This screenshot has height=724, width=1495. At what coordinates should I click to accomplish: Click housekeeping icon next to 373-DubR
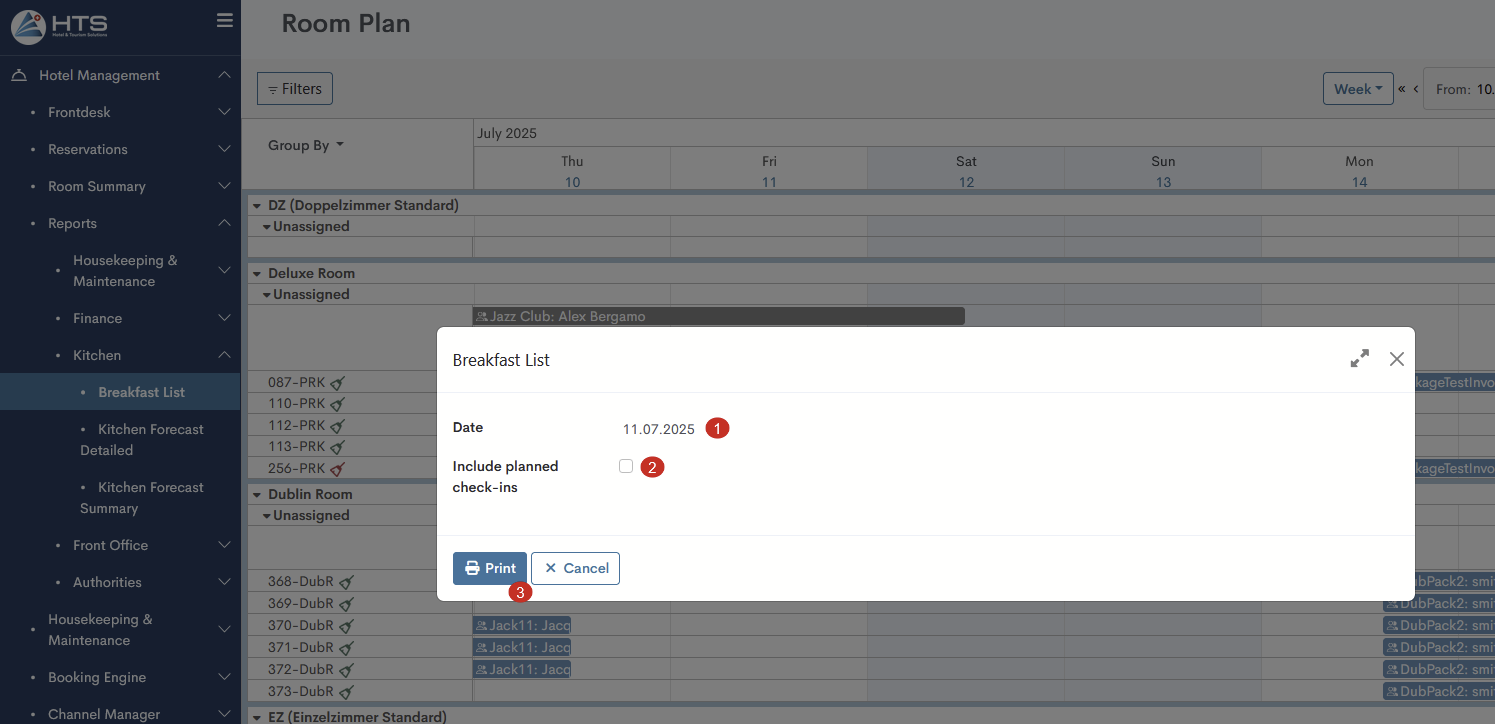pos(346,692)
